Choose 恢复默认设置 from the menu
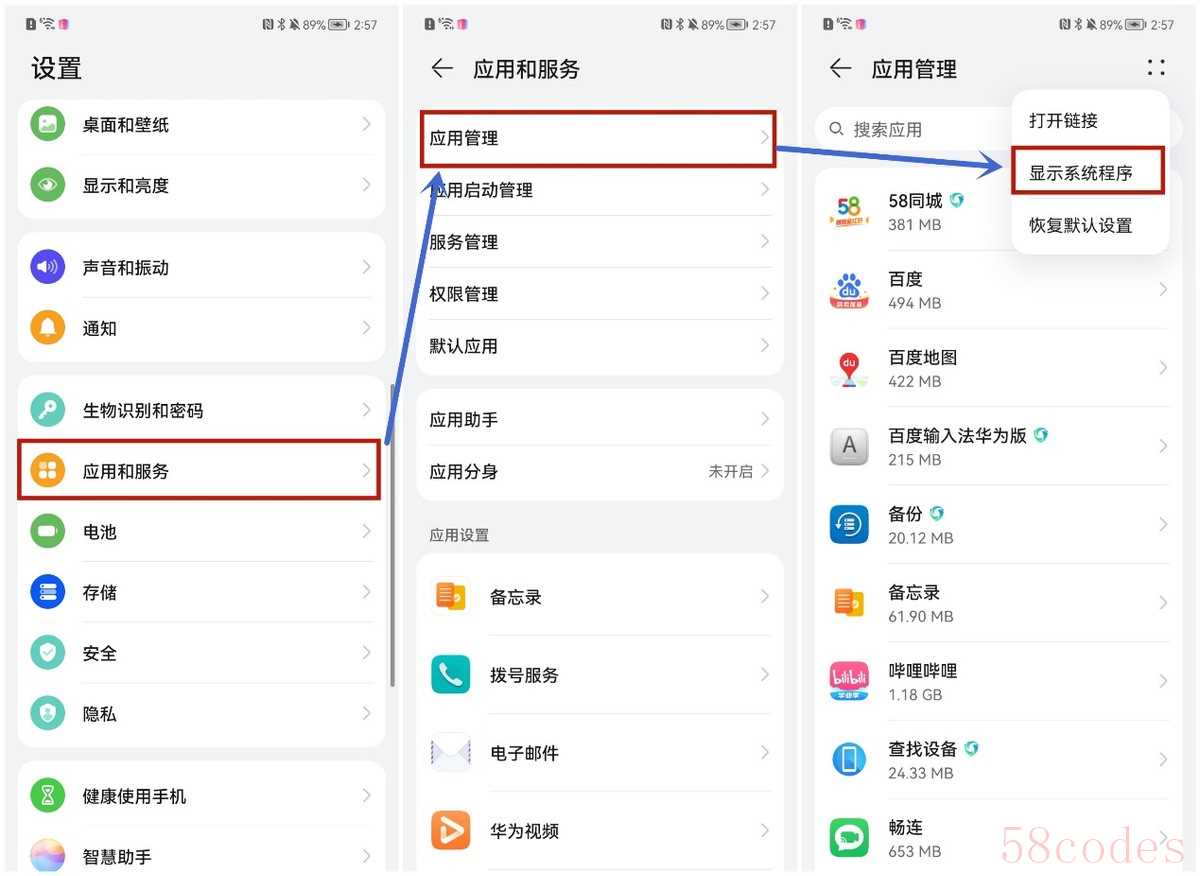 pos(1081,225)
